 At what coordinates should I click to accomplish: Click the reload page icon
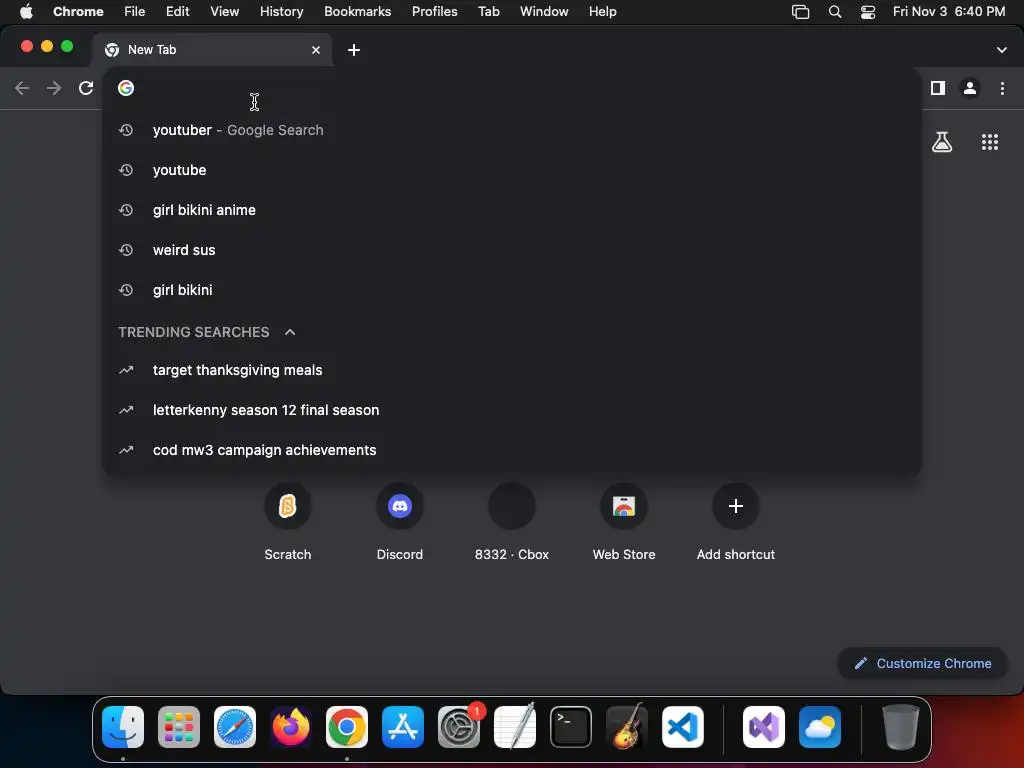tap(86, 88)
